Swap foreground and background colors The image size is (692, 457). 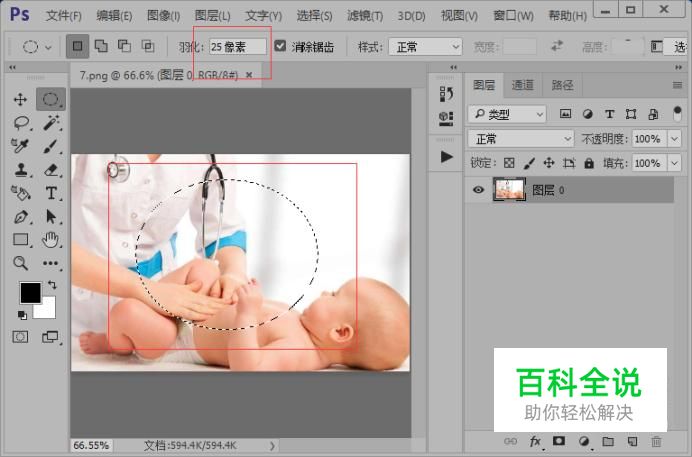52,285
